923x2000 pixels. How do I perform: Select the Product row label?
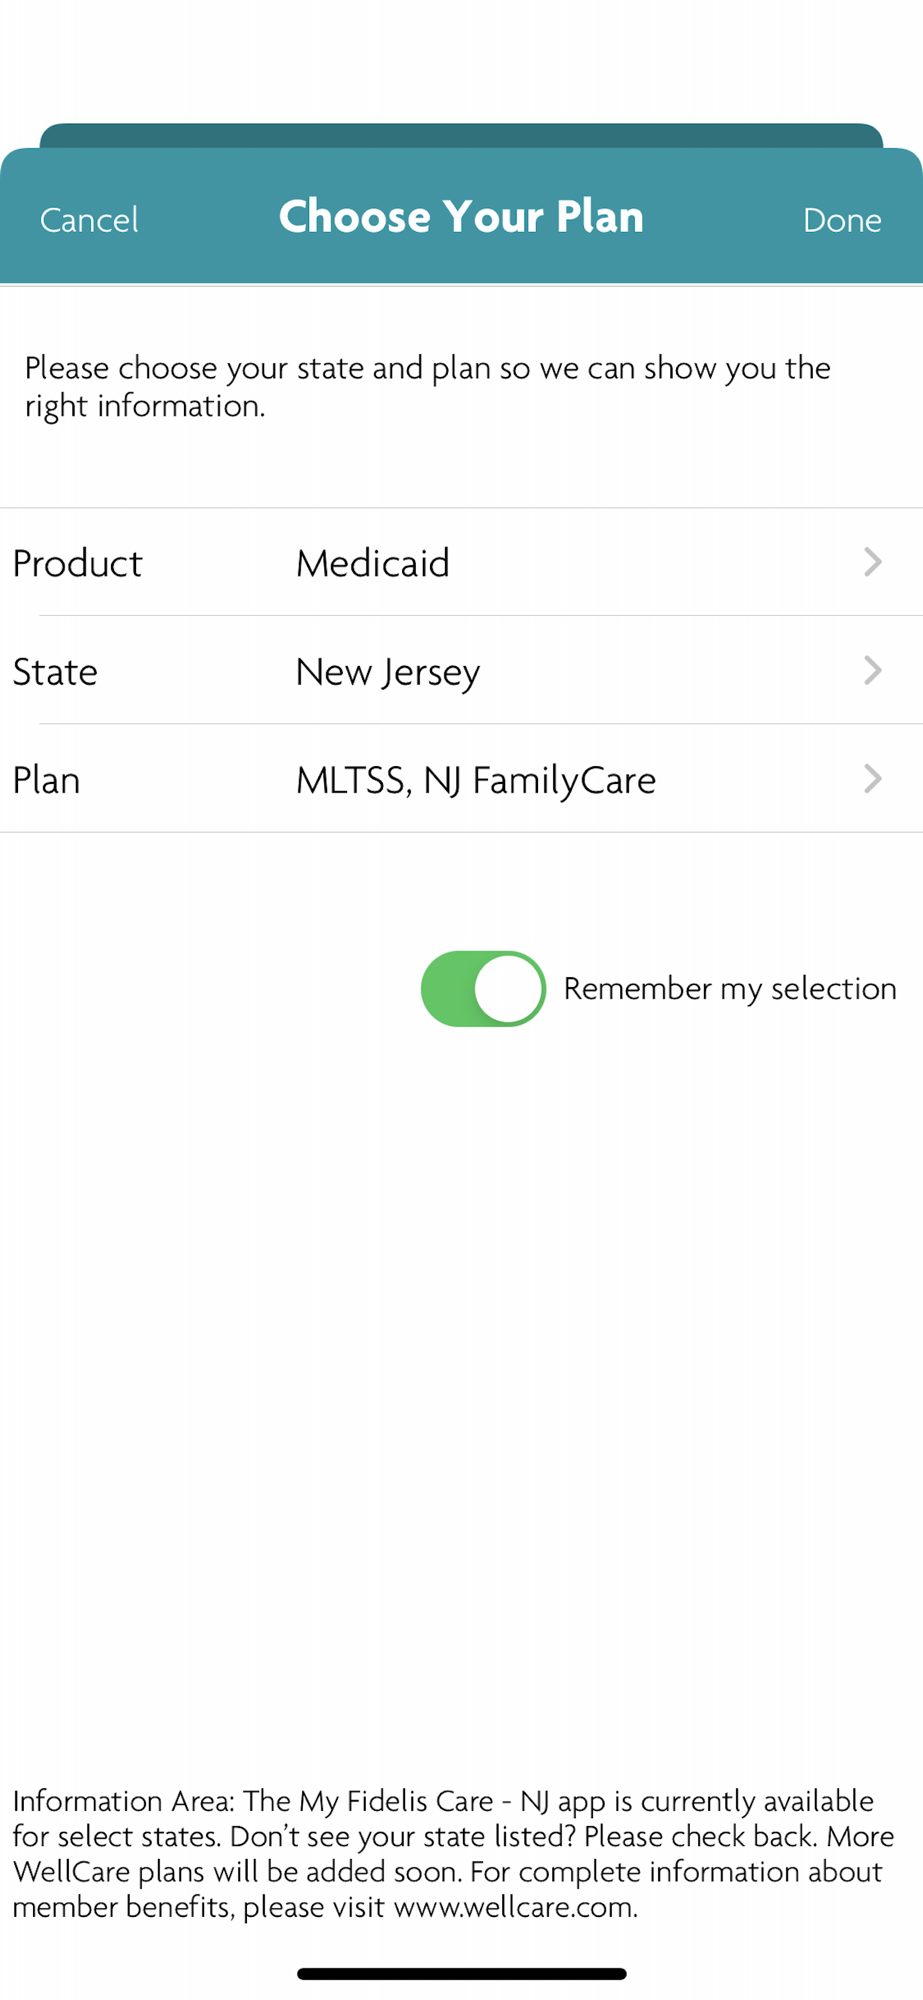pyautogui.click(x=78, y=563)
